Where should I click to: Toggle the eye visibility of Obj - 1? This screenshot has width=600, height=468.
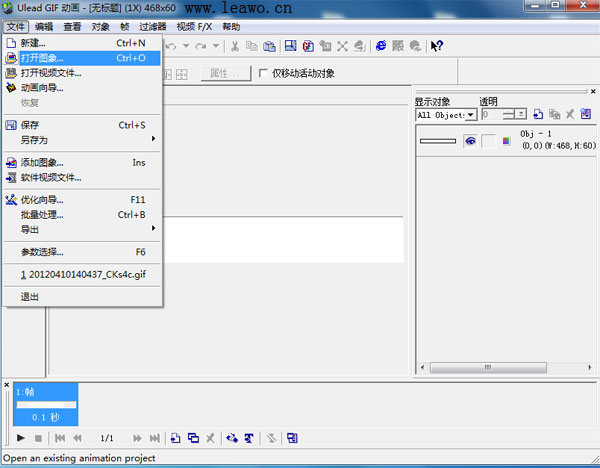[470, 141]
